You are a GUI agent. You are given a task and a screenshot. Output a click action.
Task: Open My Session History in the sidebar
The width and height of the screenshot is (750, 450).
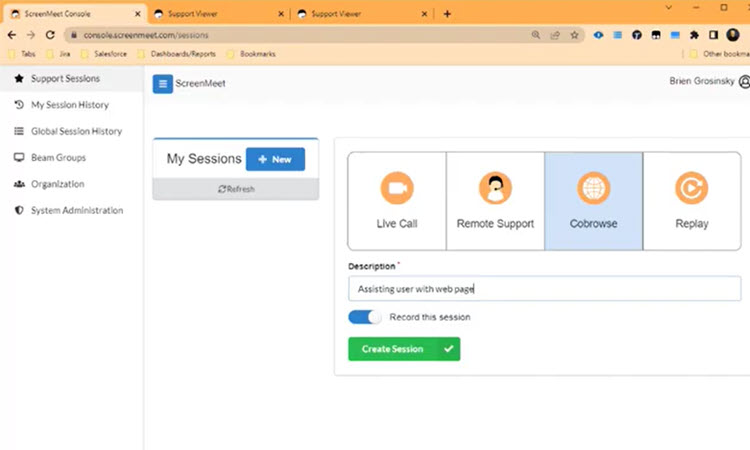(x=70, y=105)
